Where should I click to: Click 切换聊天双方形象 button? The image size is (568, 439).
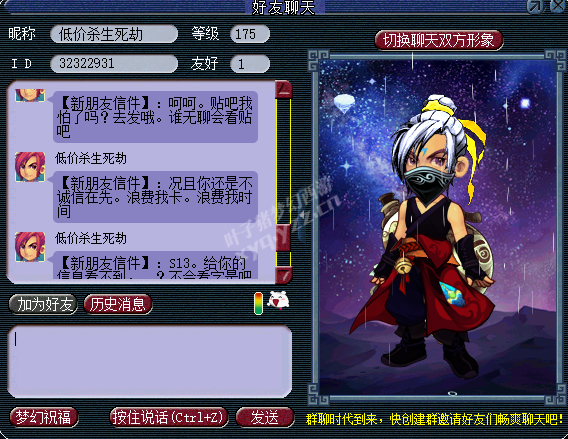[x=439, y=40]
